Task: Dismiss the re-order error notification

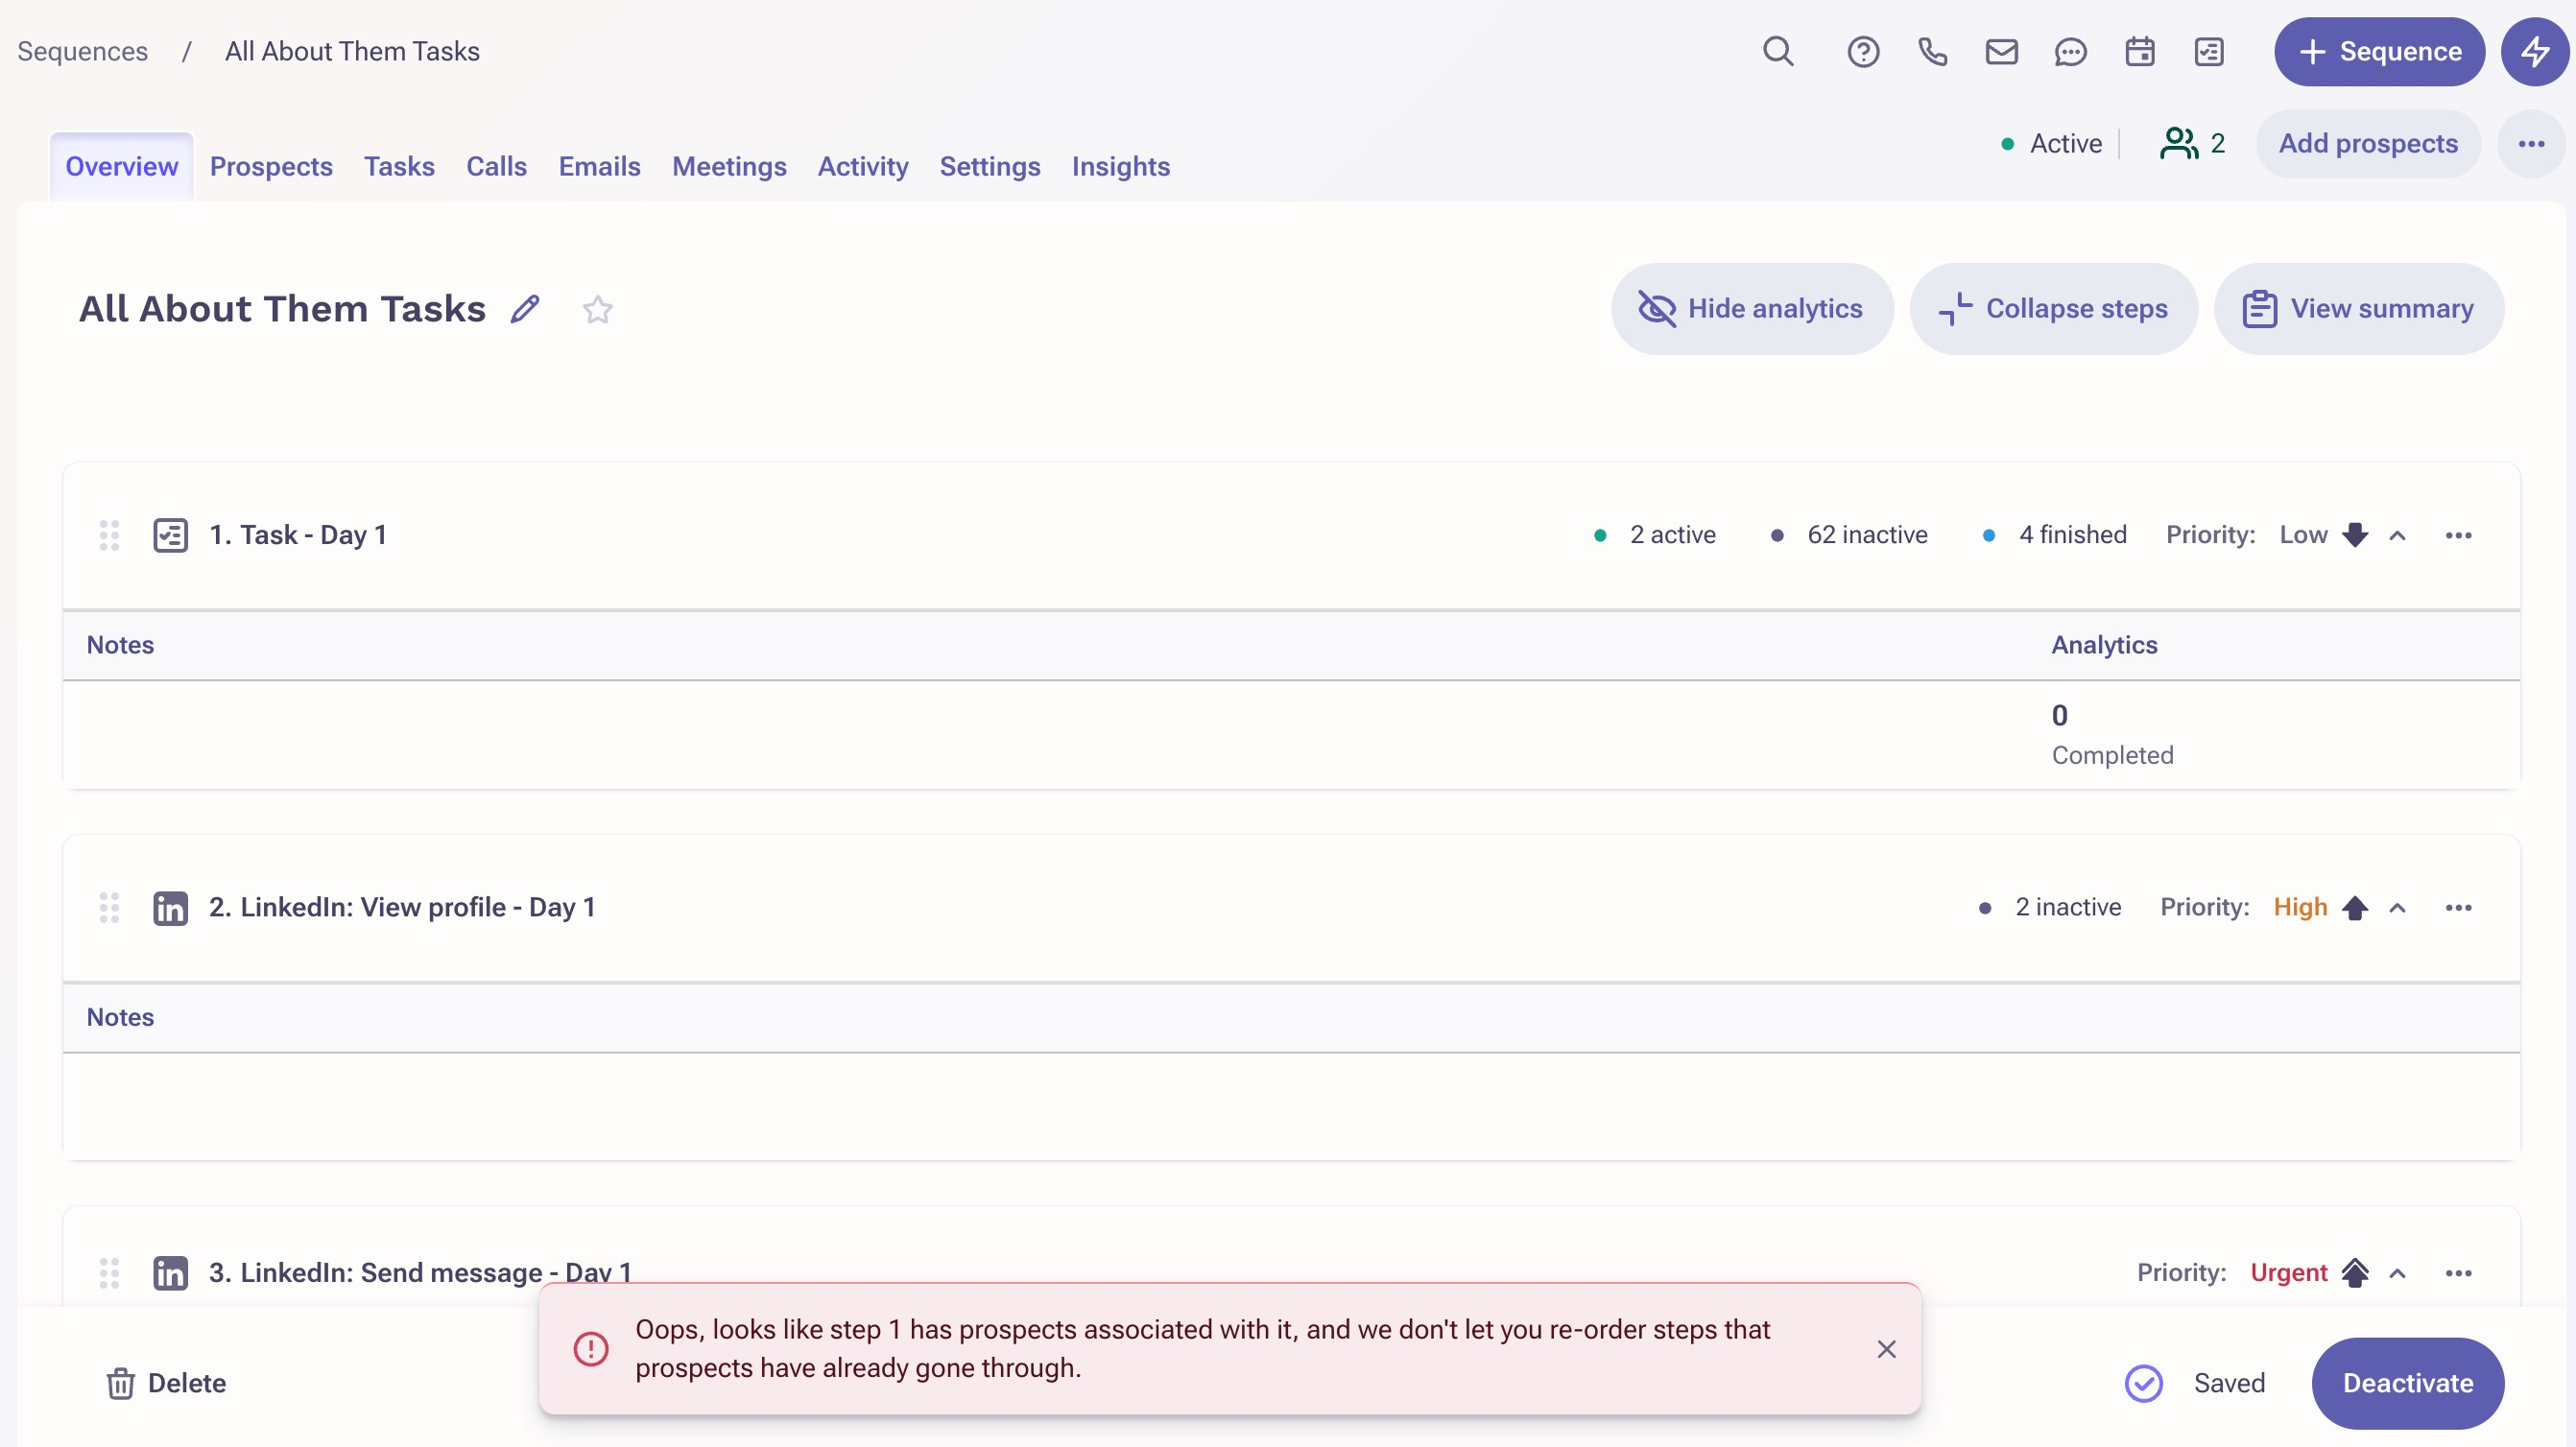Action: (1886, 1349)
